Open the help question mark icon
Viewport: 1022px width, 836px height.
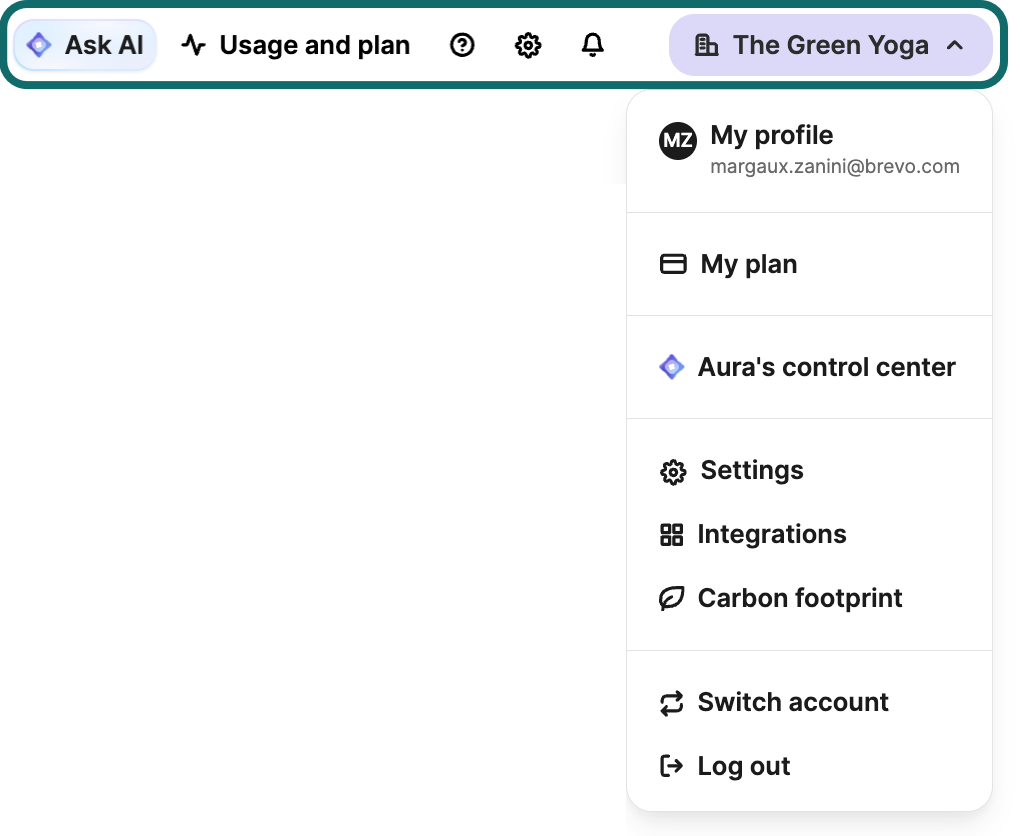pos(461,44)
